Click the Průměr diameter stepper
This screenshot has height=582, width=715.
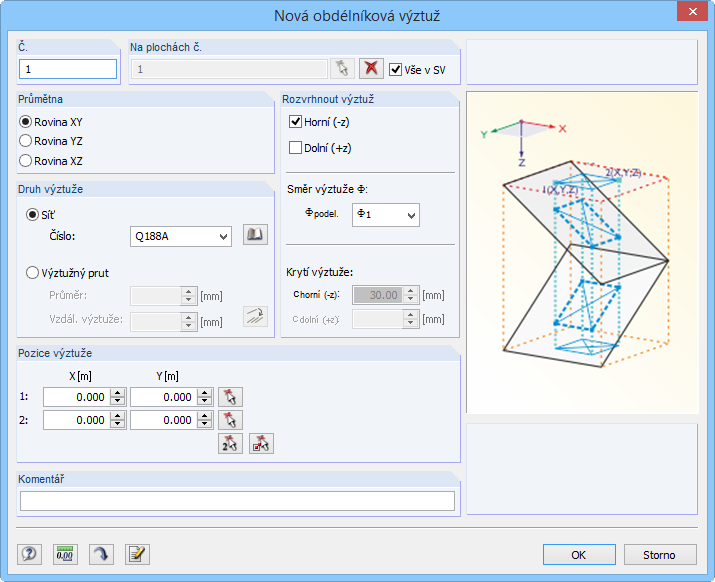tap(188, 296)
